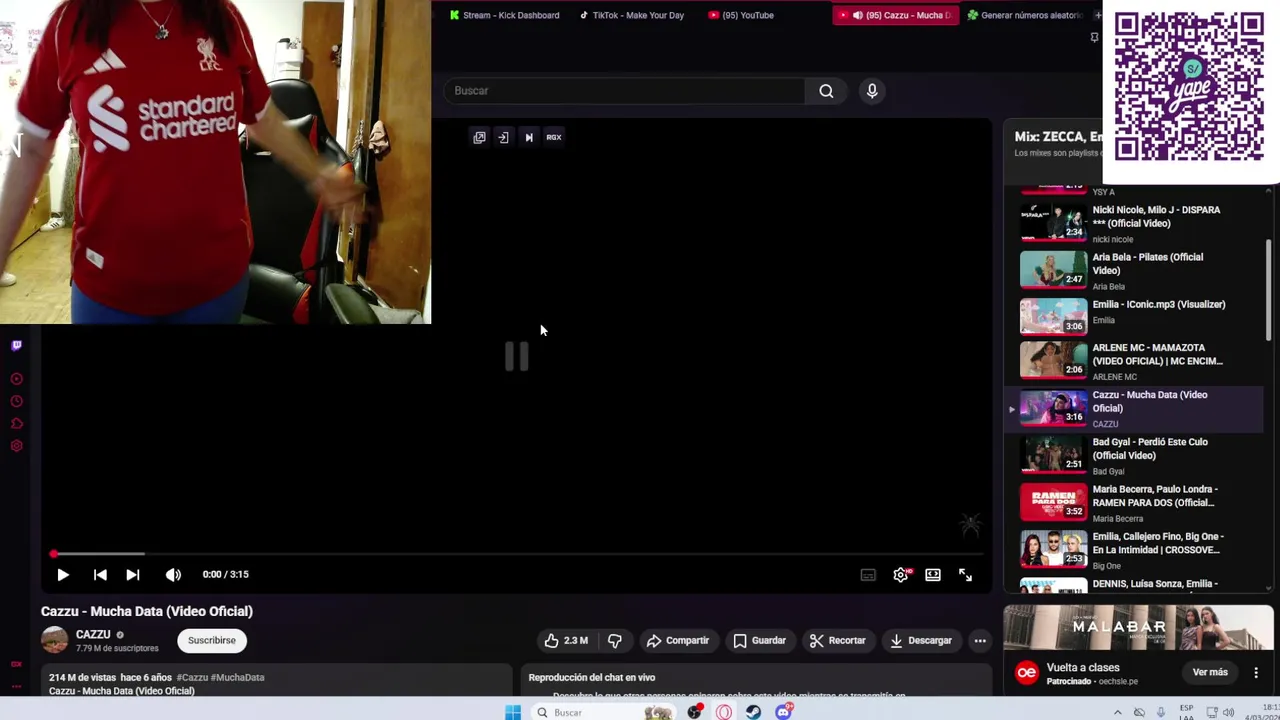Image resolution: width=1280 pixels, height=720 pixels.
Task: Click the #MuchaData hashtag
Action: [x=236, y=677]
